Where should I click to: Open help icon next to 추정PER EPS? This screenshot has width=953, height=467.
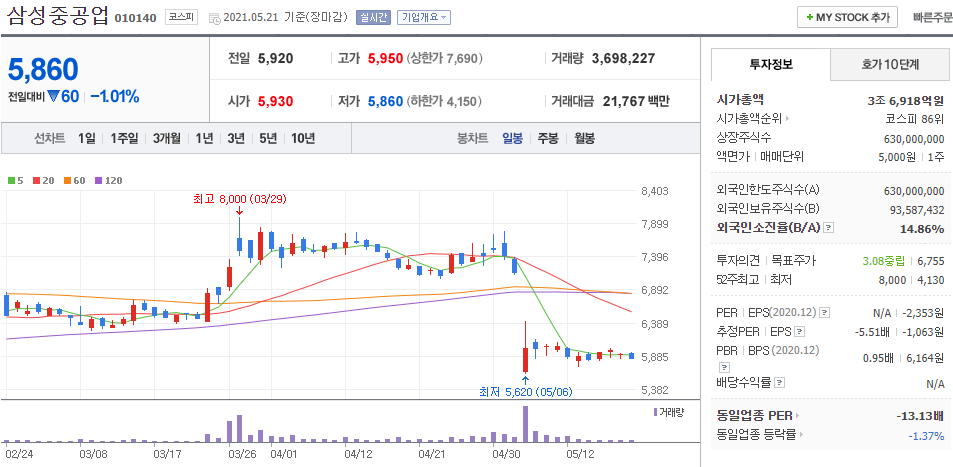pos(800,332)
